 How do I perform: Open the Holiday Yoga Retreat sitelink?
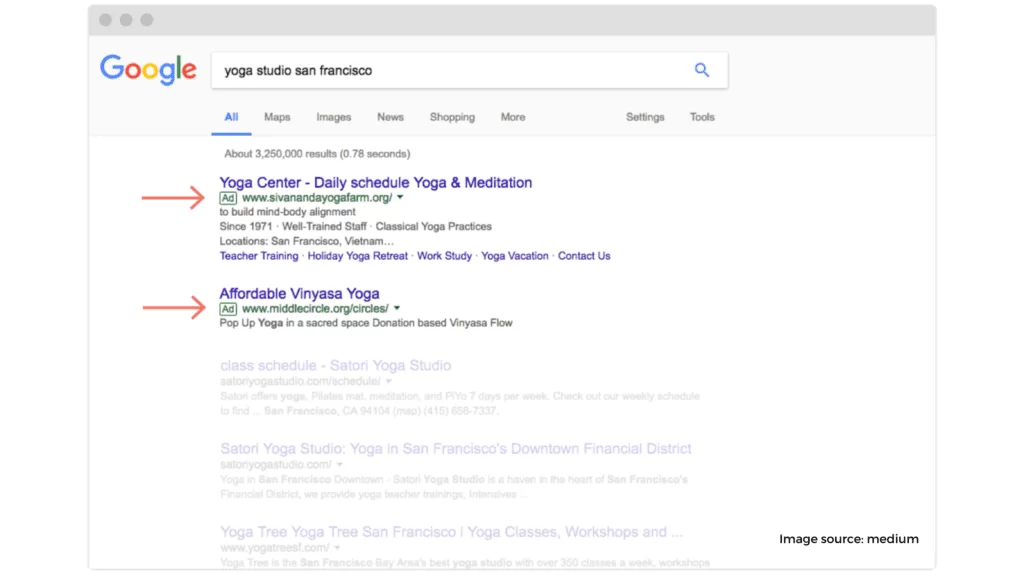point(357,256)
